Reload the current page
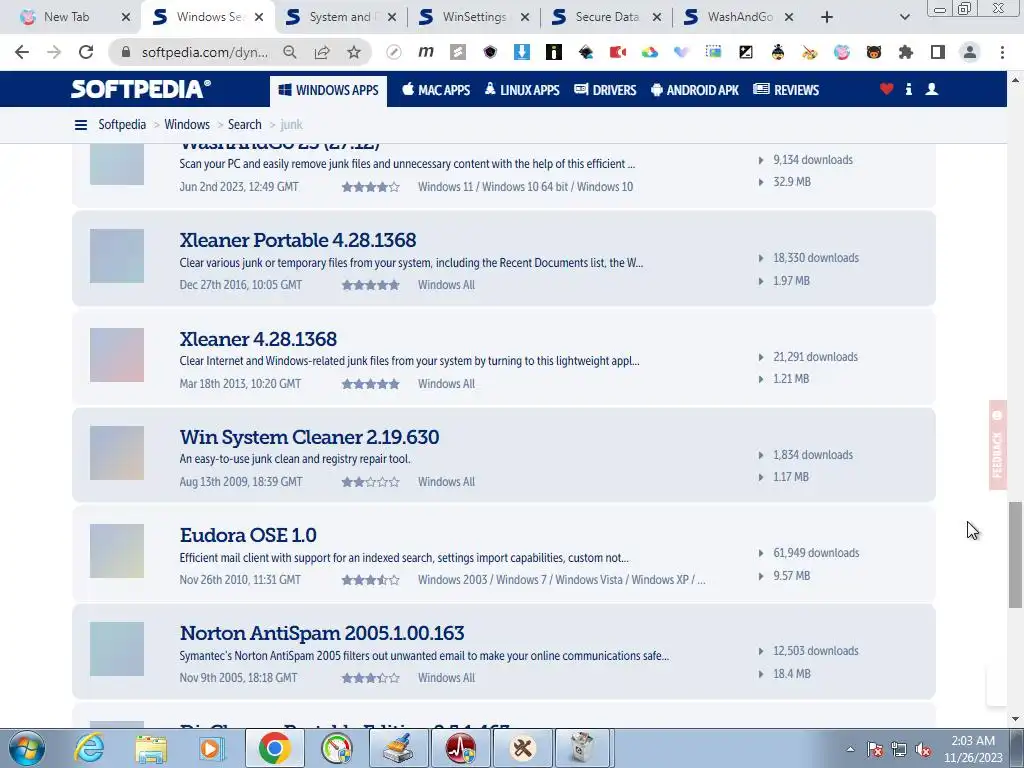The image size is (1024, 768). pos(86,52)
